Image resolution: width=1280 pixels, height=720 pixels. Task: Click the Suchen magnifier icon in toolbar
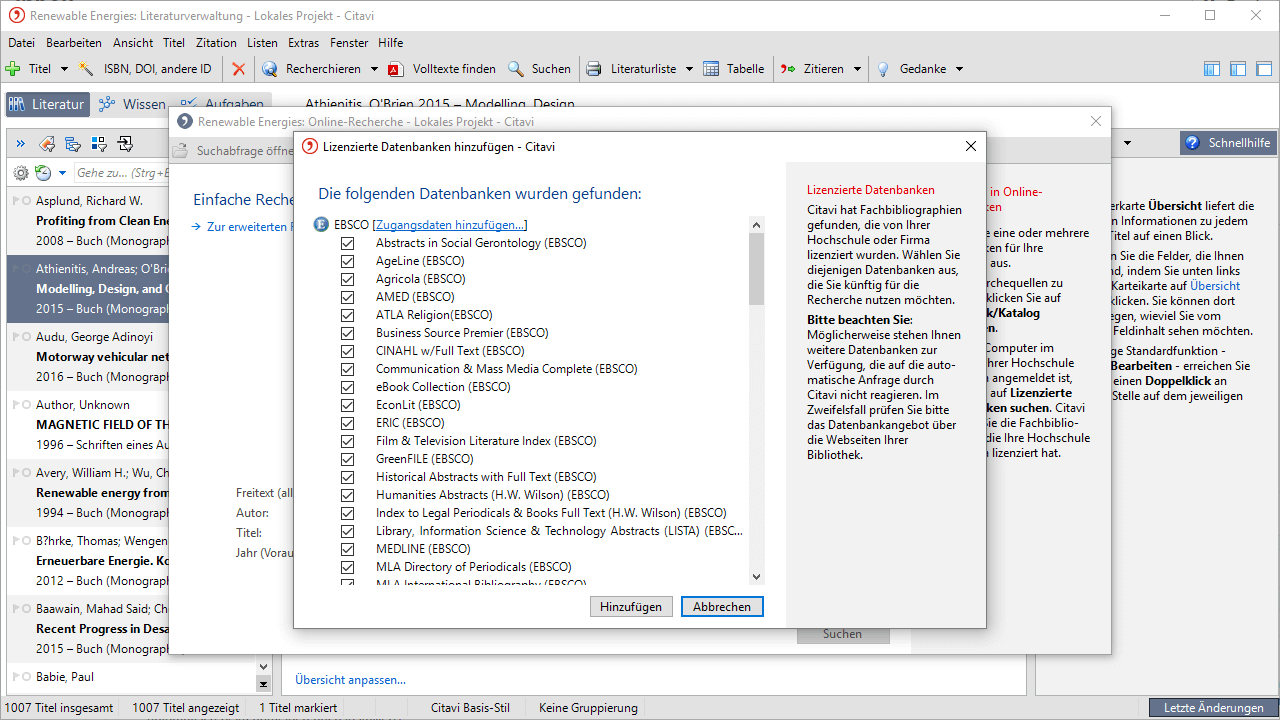click(x=515, y=69)
